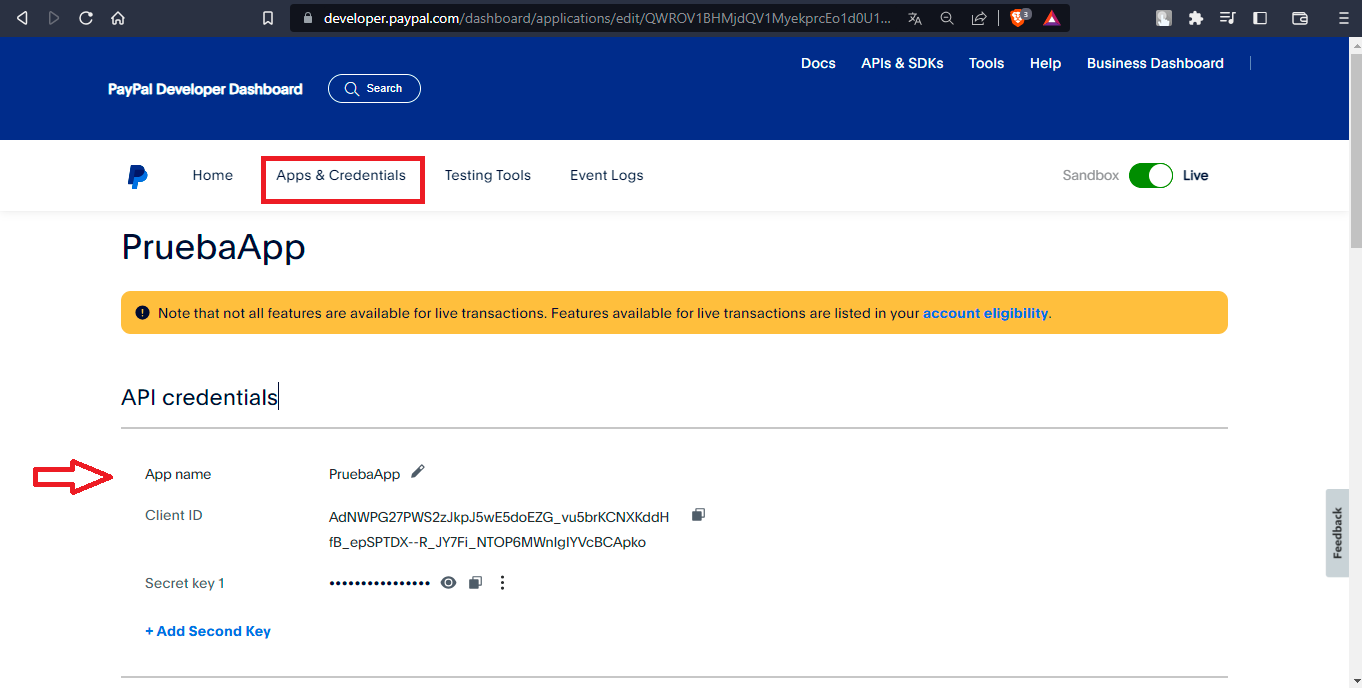The width and height of the screenshot is (1362, 688).
Task: Open the Secret key 1 three-dot menu
Action: tap(503, 582)
